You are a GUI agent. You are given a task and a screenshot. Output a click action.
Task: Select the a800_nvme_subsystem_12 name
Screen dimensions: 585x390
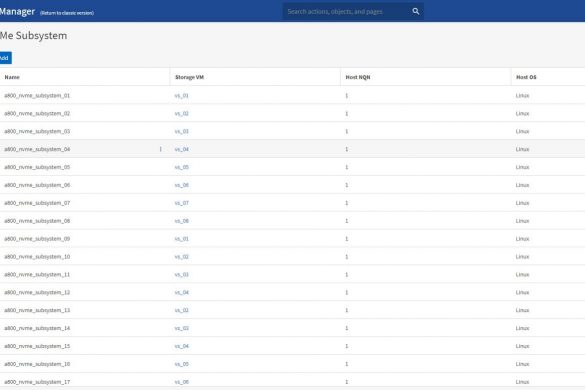click(x=37, y=293)
